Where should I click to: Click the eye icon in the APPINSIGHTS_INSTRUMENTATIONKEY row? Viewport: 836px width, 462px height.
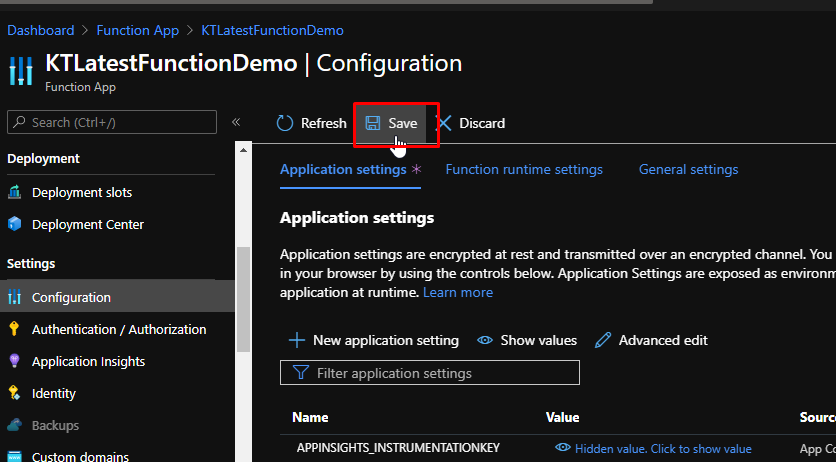coord(562,447)
